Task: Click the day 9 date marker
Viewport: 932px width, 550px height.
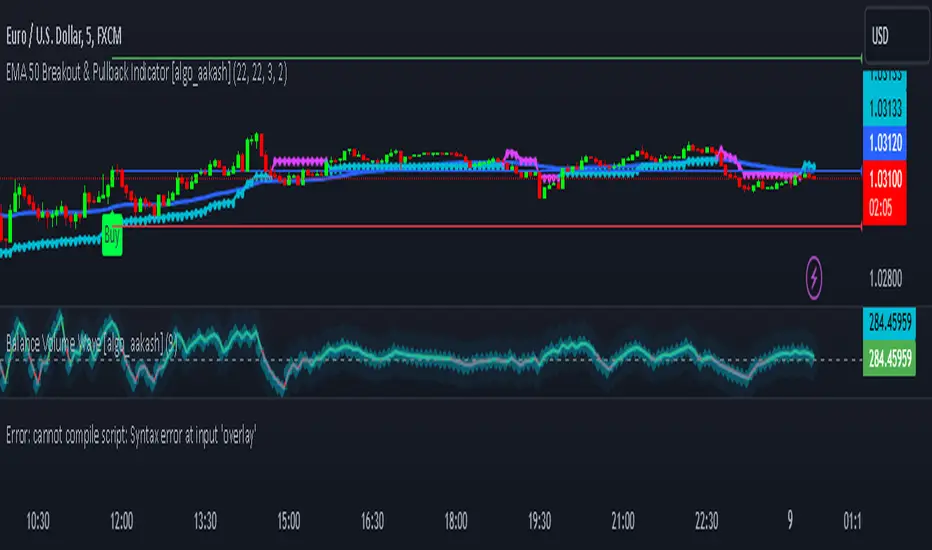Action: [790, 520]
